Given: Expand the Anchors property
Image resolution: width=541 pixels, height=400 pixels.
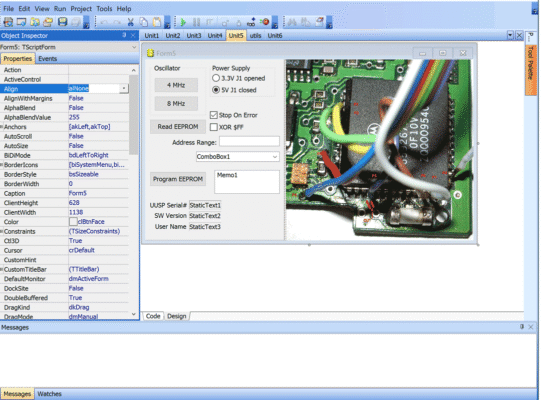Looking at the screenshot, I should pyautogui.click(x=1, y=127).
